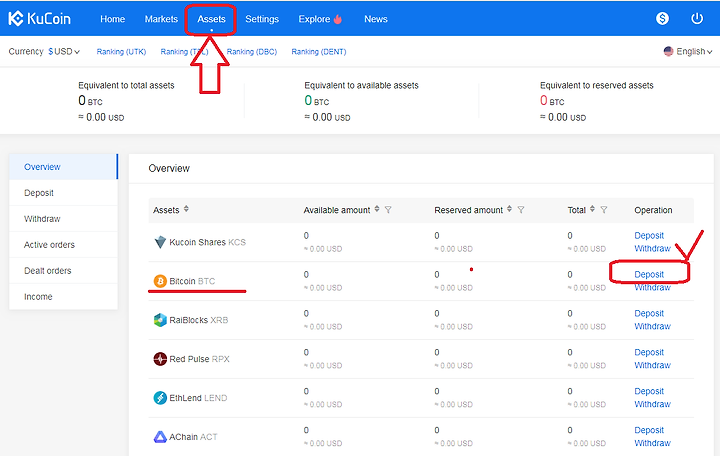This screenshot has width=720, height=456.
Task: Filter the Available amount column
Action: (388, 209)
